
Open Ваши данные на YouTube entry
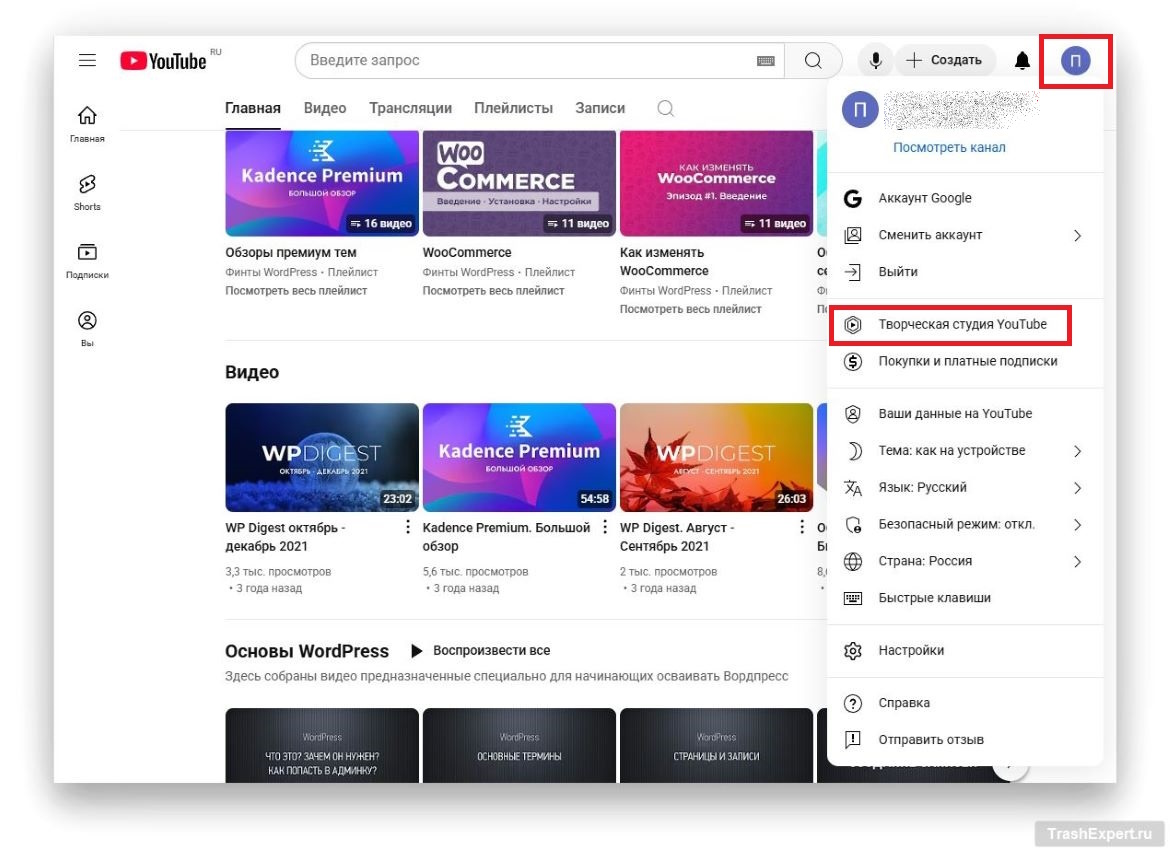click(965, 414)
